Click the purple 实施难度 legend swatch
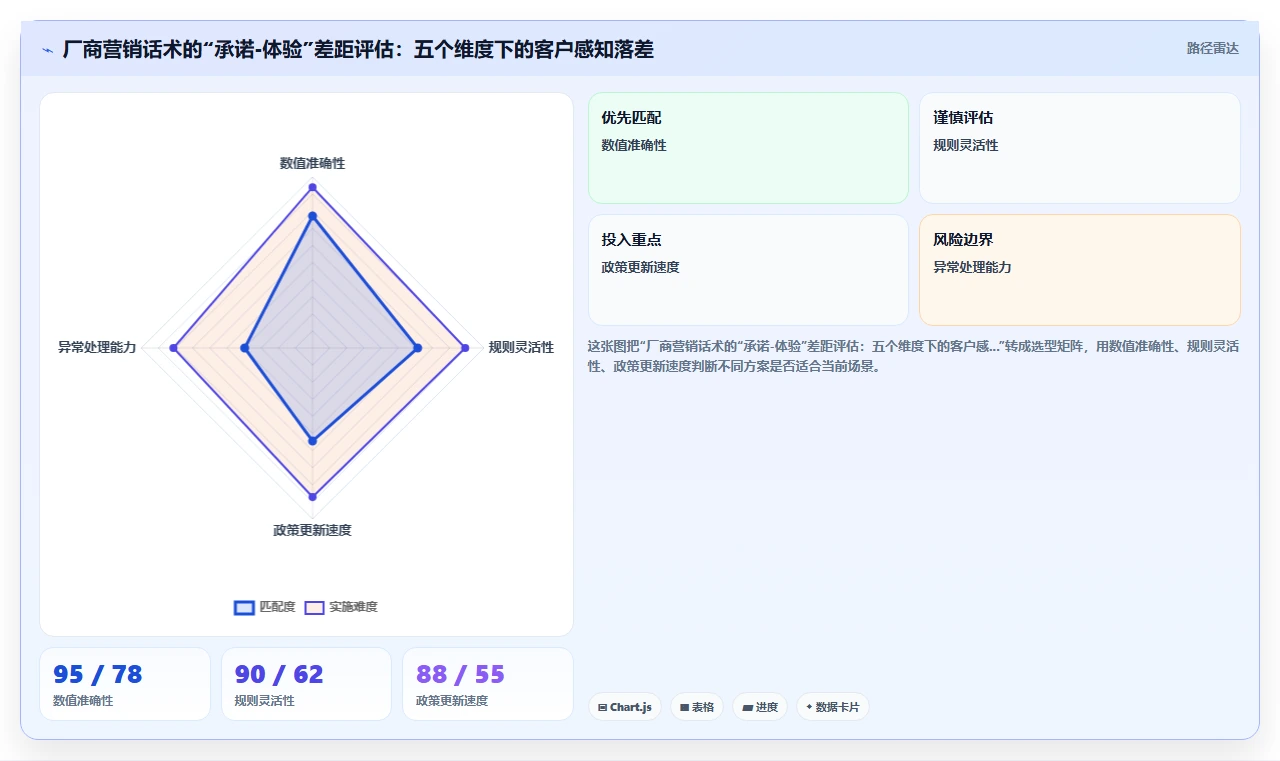This screenshot has height=761, width=1280. pyautogui.click(x=315, y=607)
